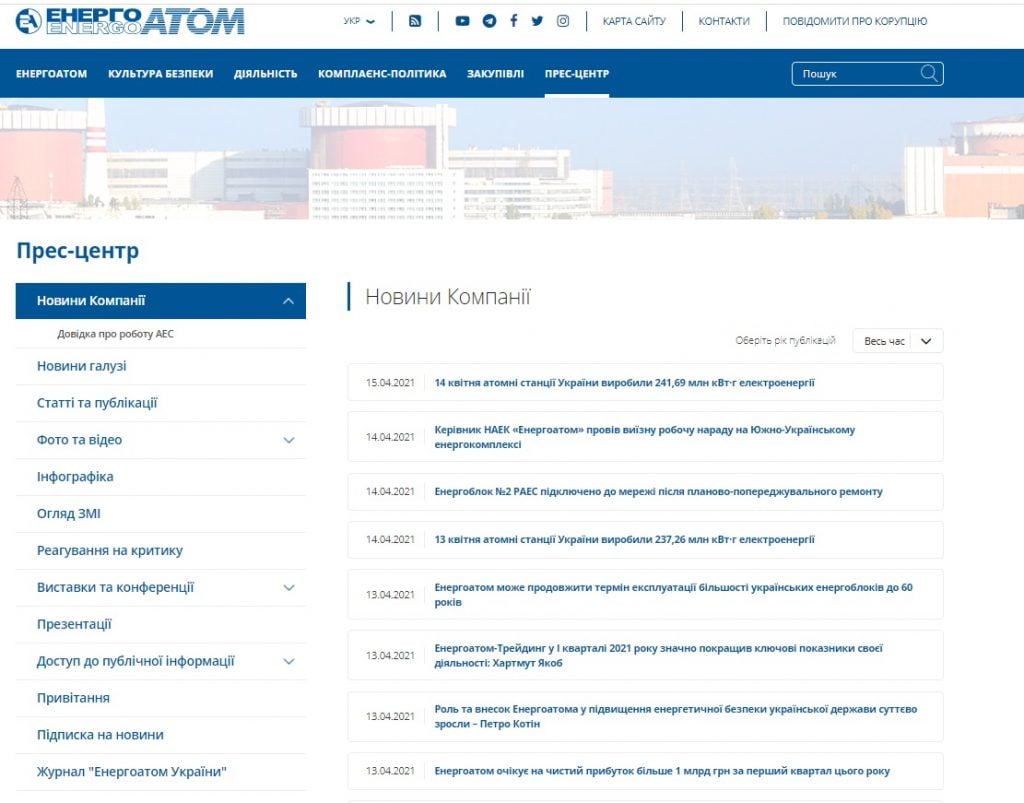Click the search magnifier icon
The width and height of the screenshot is (1024, 803).
pos(929,73)
